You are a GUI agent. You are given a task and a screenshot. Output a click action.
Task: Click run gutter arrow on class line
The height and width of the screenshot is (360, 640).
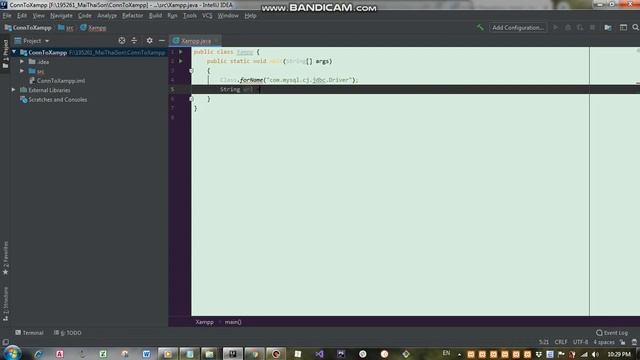point(181,52)
